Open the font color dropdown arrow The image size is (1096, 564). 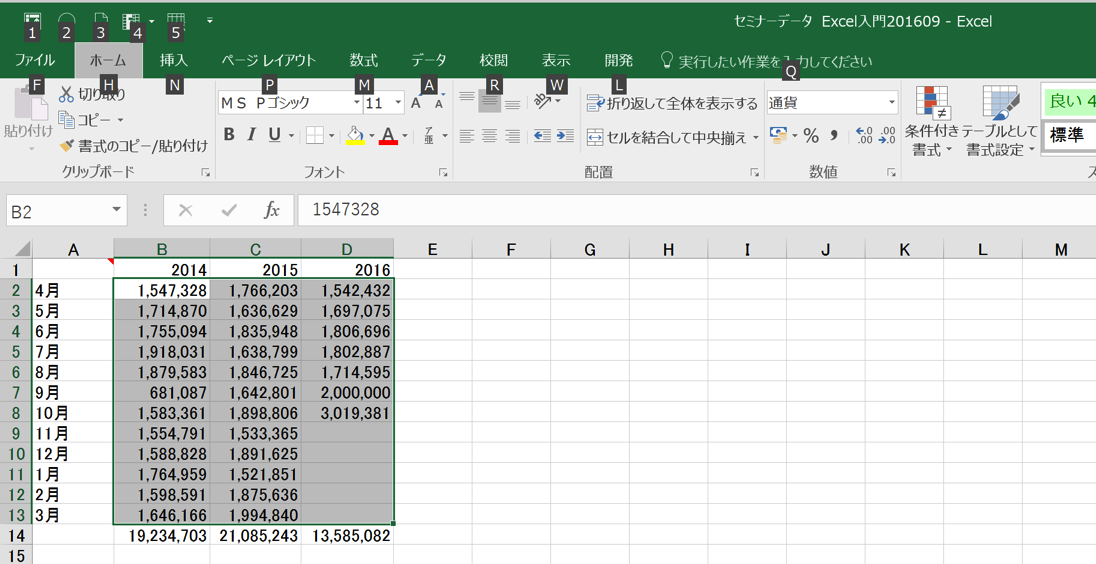click(405, 136)
